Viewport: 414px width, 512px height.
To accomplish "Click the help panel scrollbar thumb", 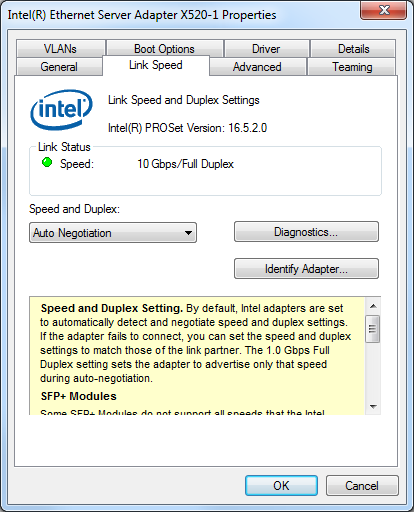I will point(373,329).
